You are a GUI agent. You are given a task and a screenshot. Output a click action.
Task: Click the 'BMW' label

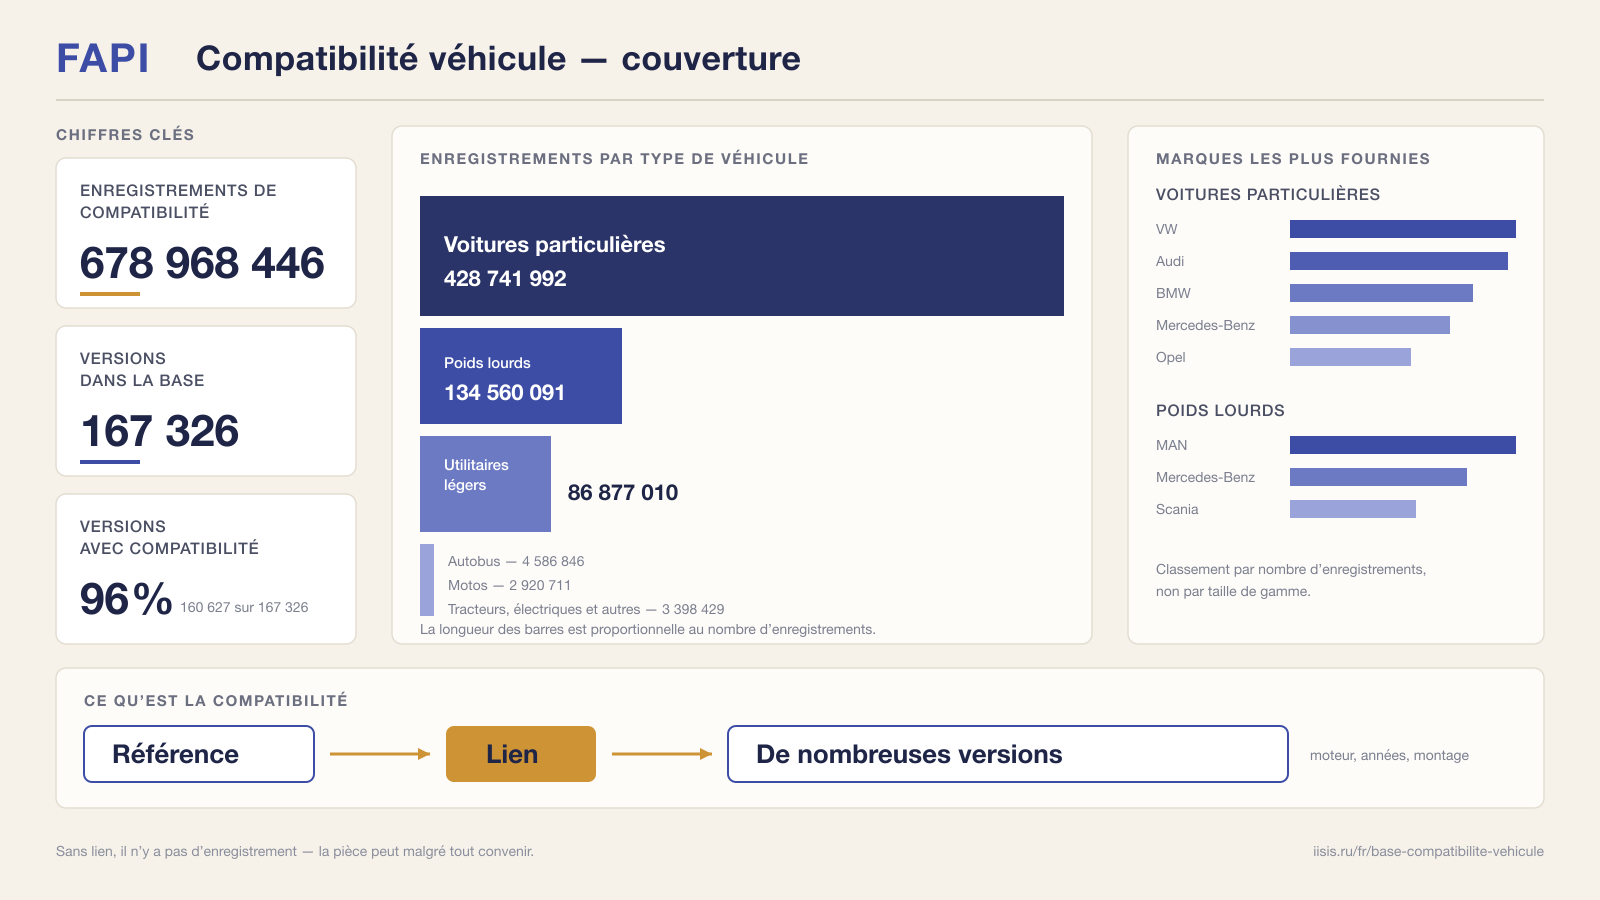coord(1173,293)
